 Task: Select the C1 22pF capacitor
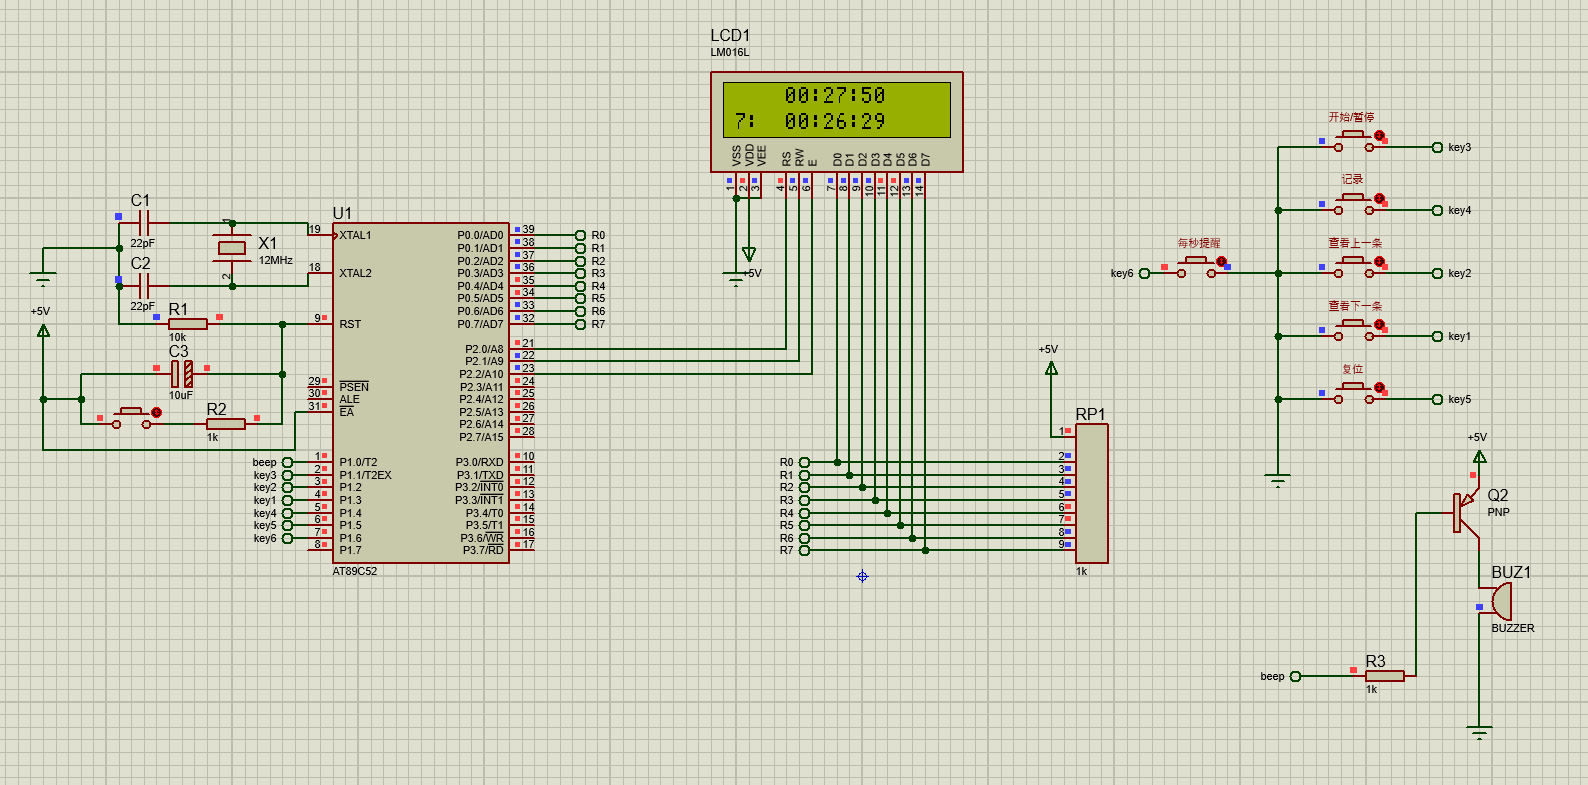coord(142,223)
